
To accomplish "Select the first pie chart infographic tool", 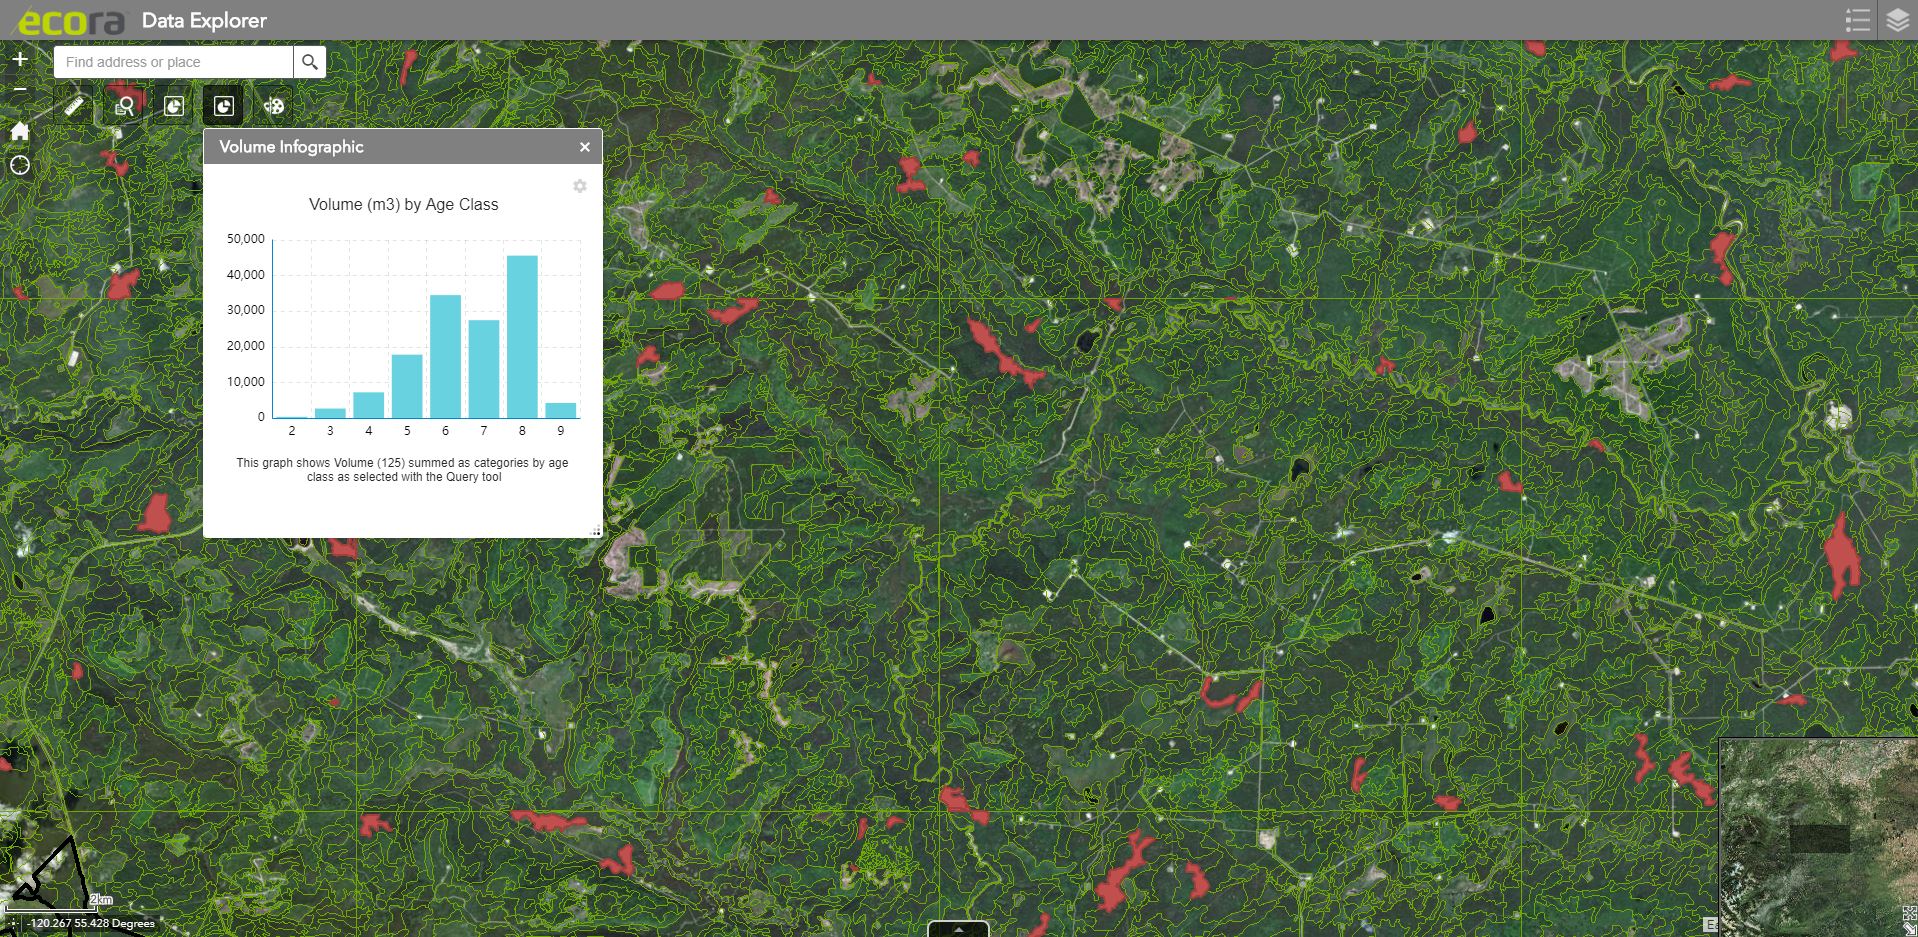I will click(x=174, y=106).
